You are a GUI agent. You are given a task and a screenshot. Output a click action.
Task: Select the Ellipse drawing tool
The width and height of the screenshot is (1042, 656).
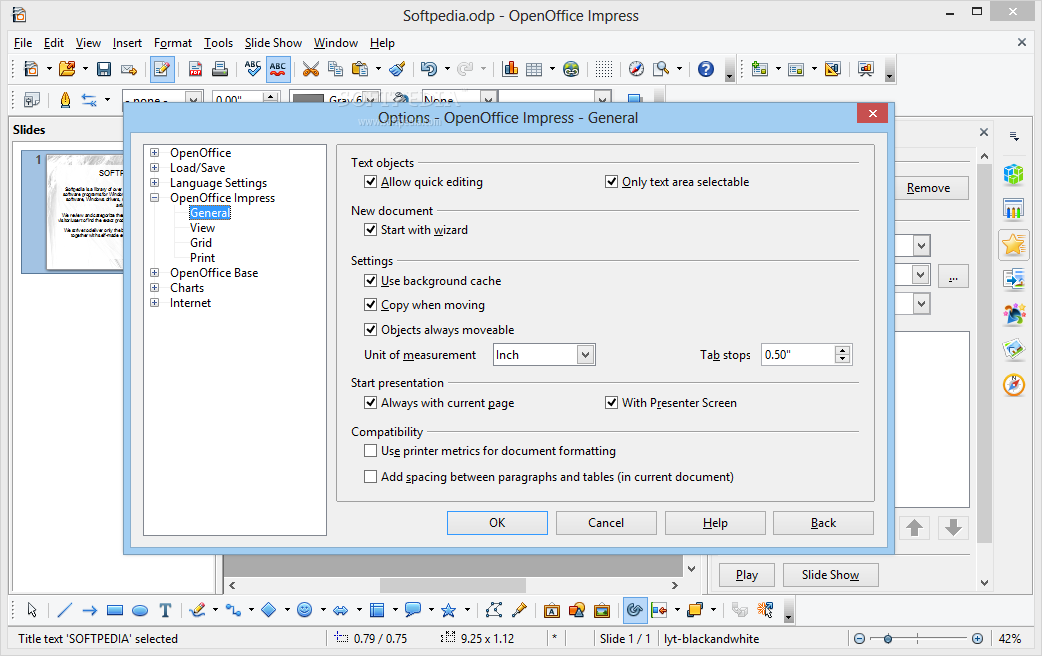[x=140, y=610]
